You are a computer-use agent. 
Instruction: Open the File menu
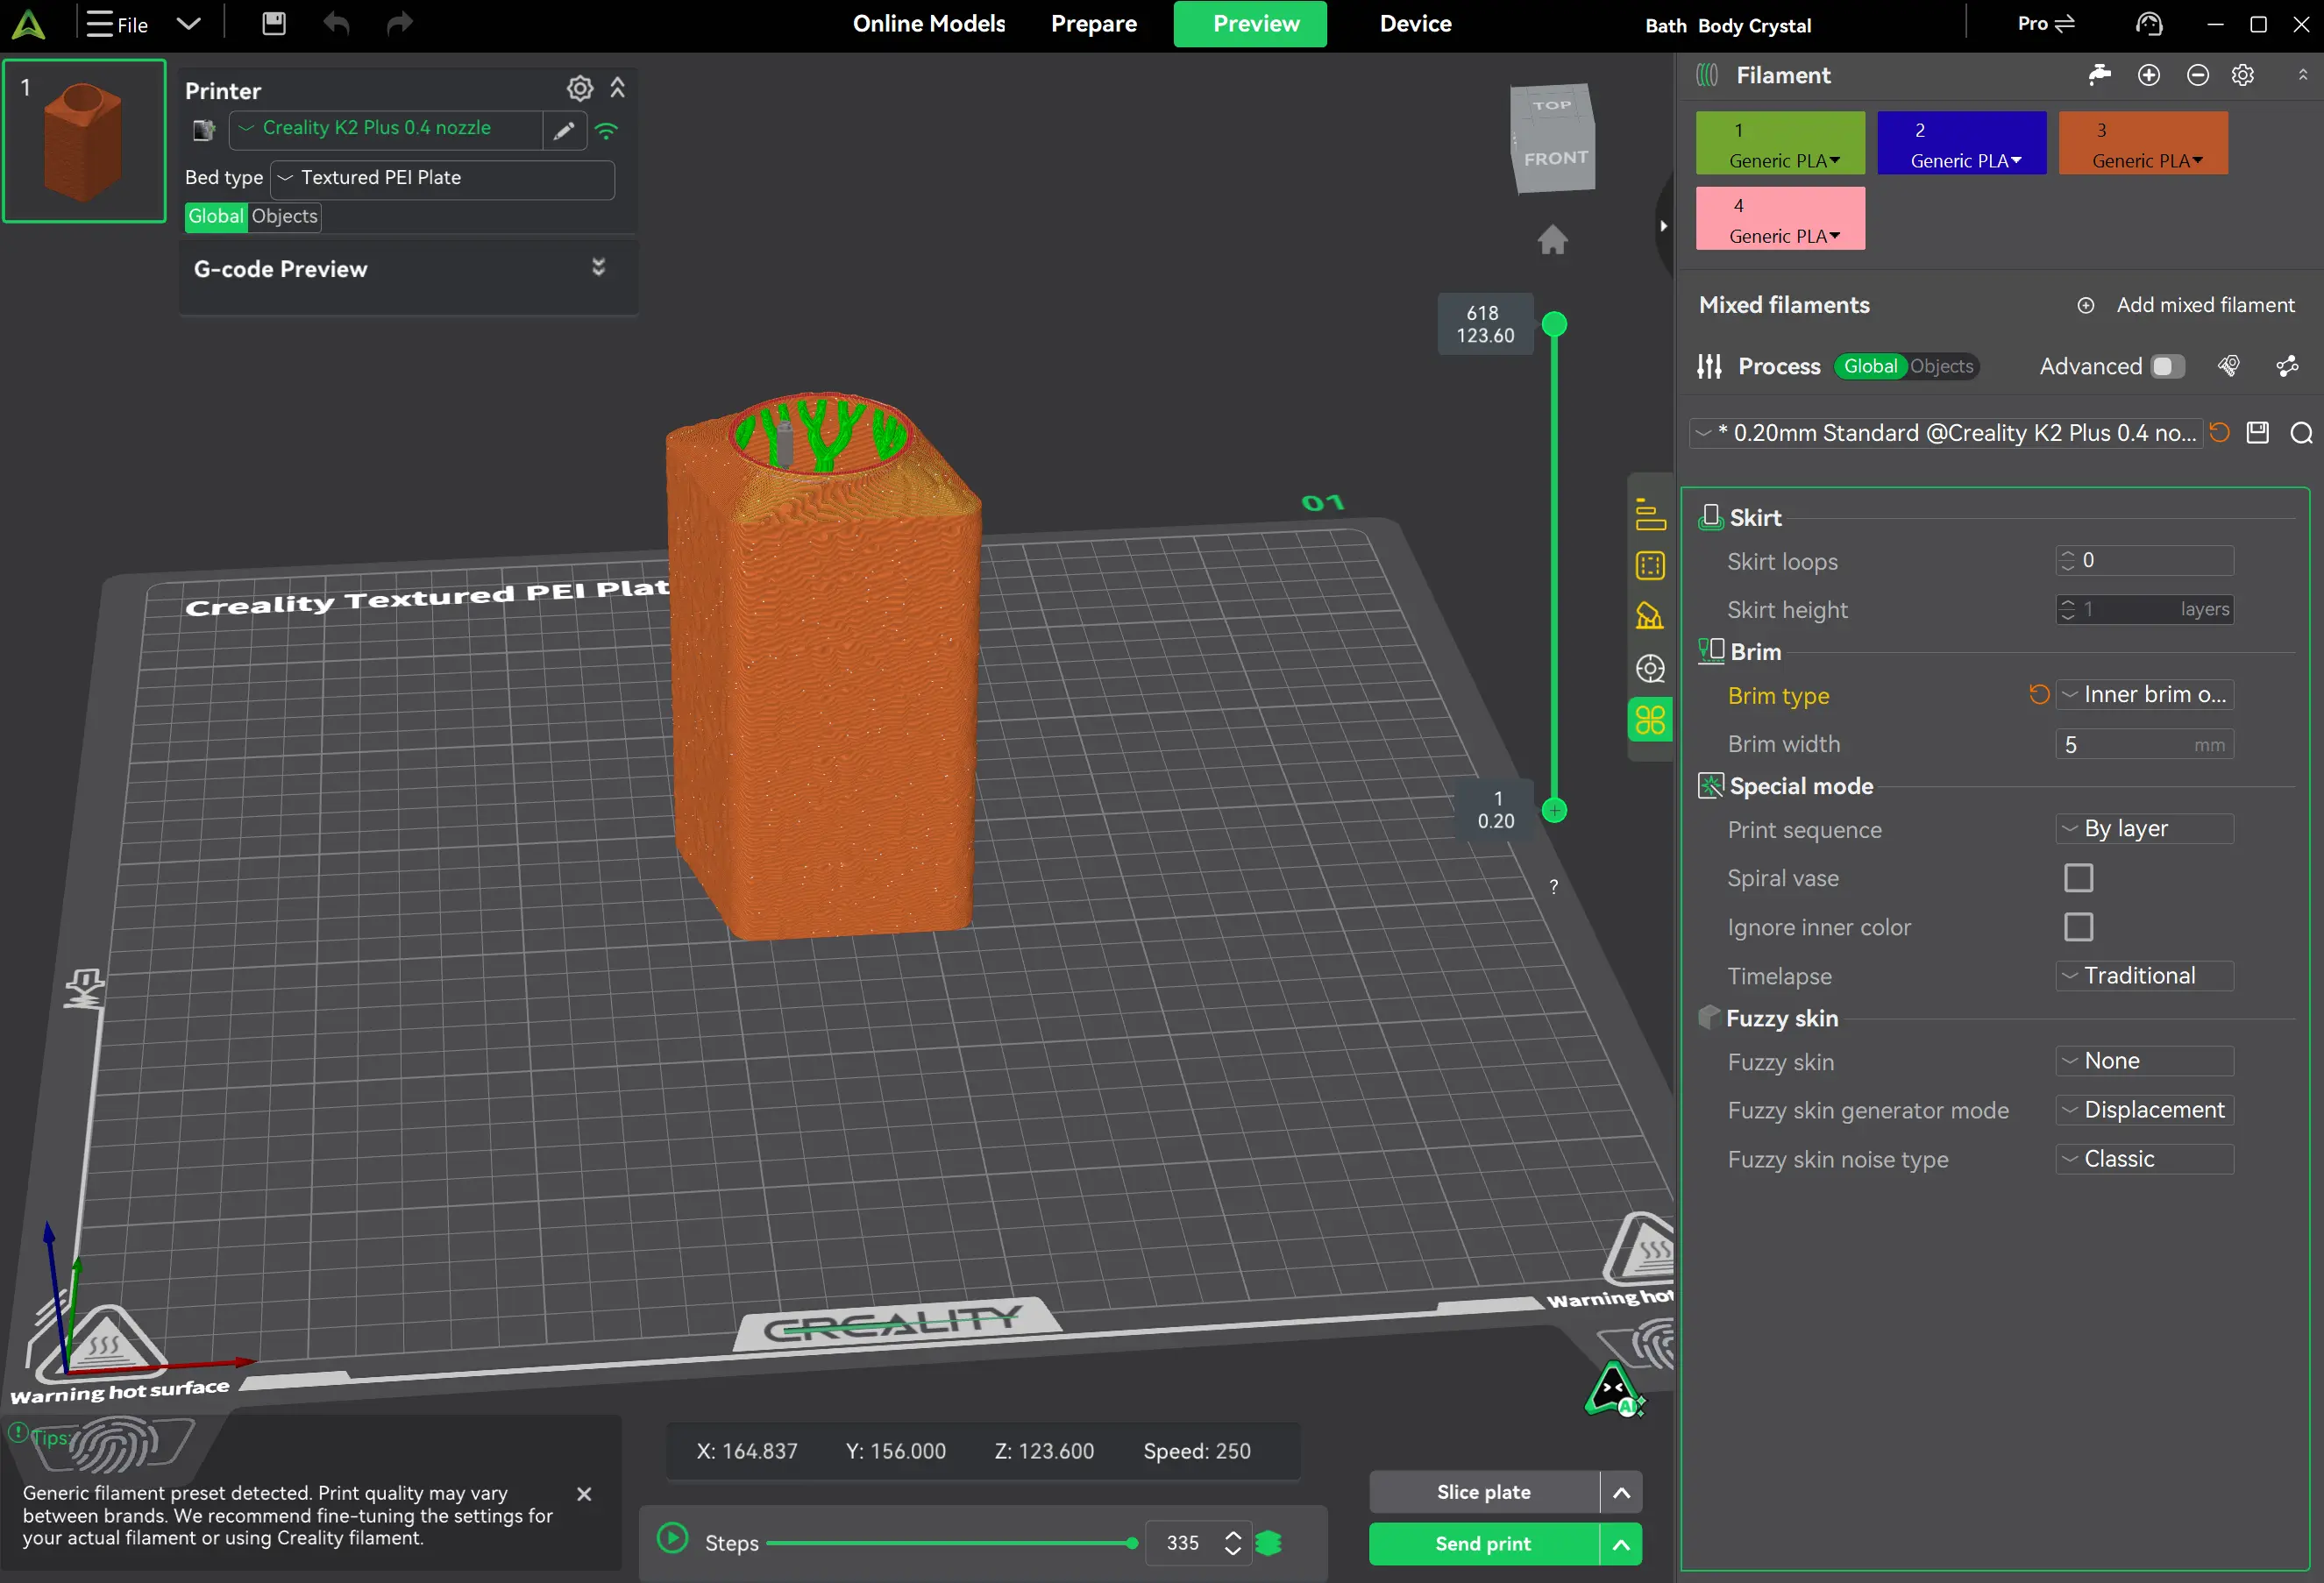click(x=117, y=24)
